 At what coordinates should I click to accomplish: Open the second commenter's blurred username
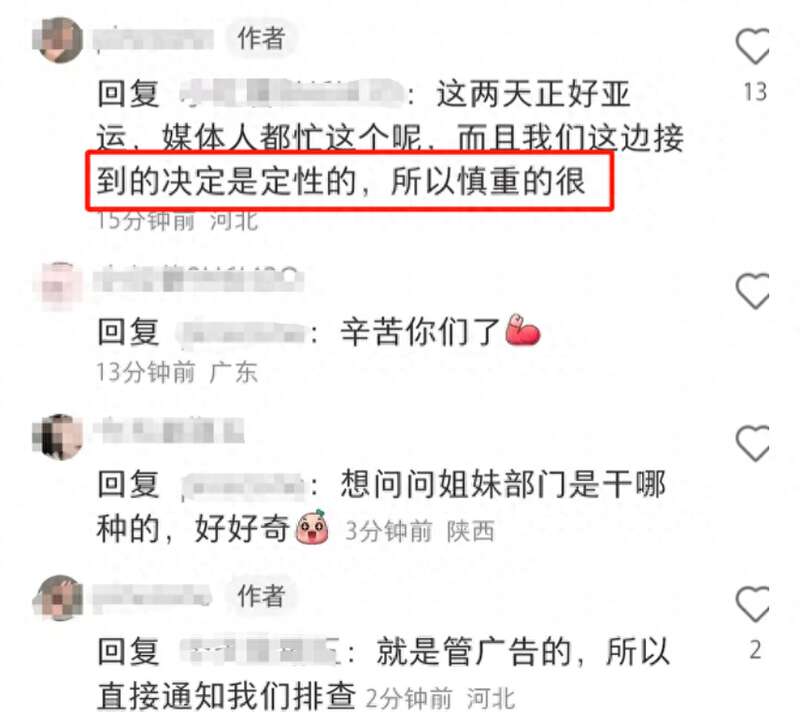pos(199,280)
